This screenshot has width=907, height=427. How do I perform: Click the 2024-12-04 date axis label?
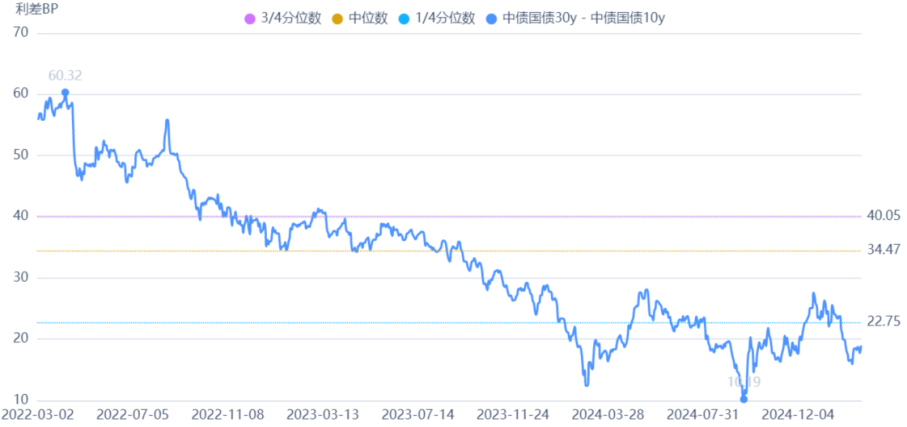pyautogui.click(x=797, y=412)
